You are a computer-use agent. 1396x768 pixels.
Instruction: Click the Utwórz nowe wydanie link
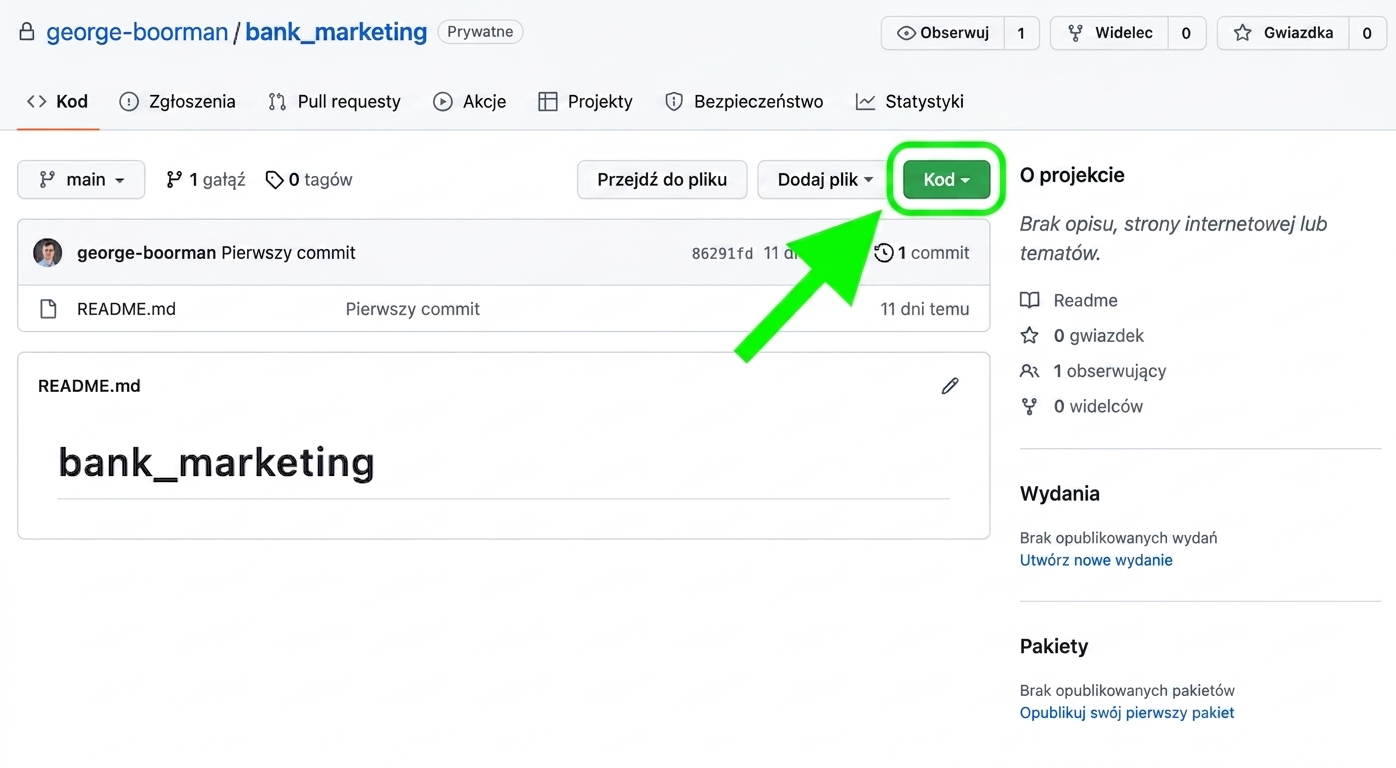coord(1096,560)
